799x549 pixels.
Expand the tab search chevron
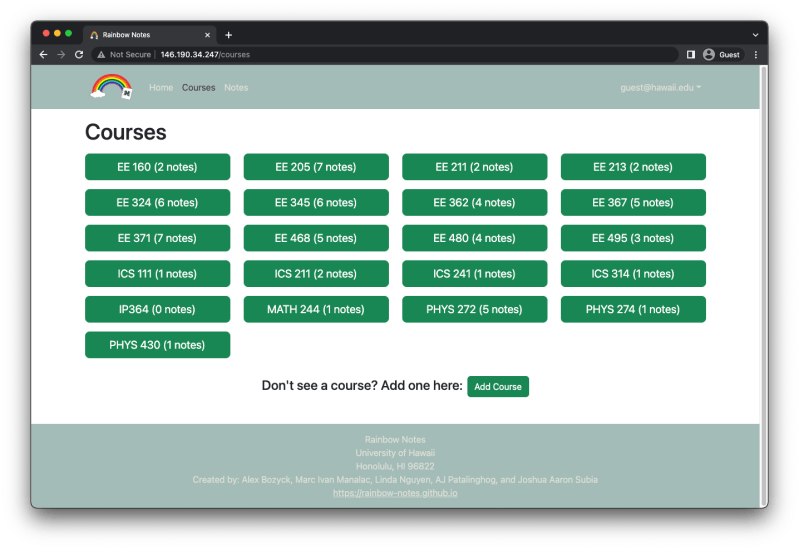[756, 35]
